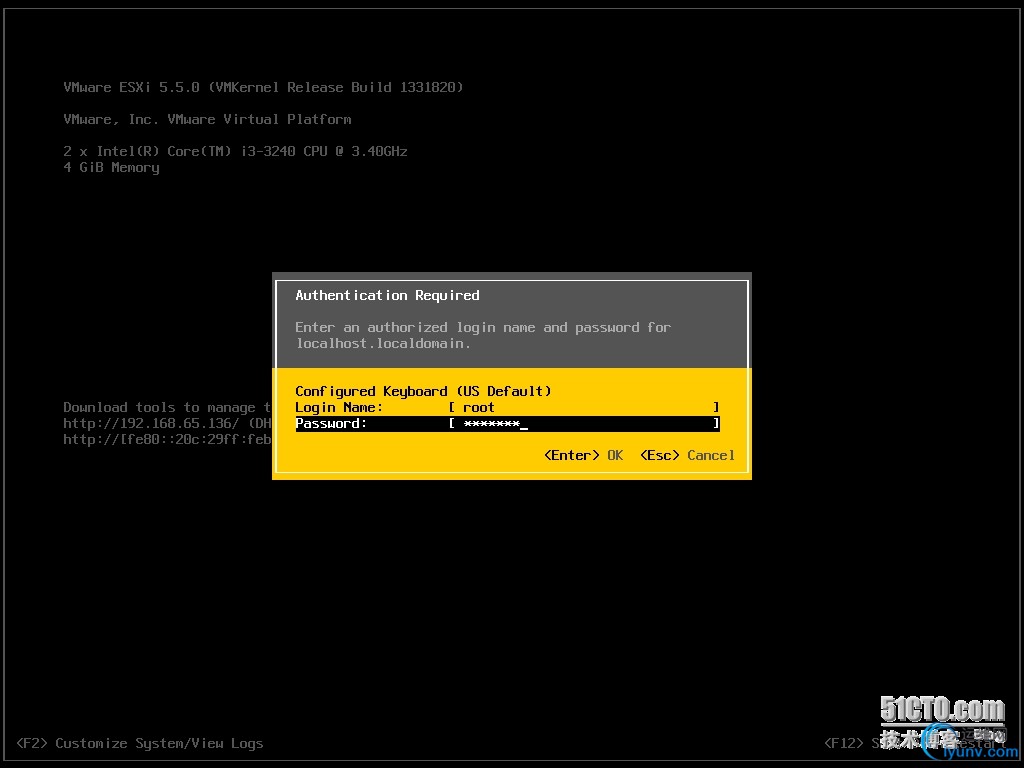Click the Authentication Required title
The image size is (1024, 768).
387,295
